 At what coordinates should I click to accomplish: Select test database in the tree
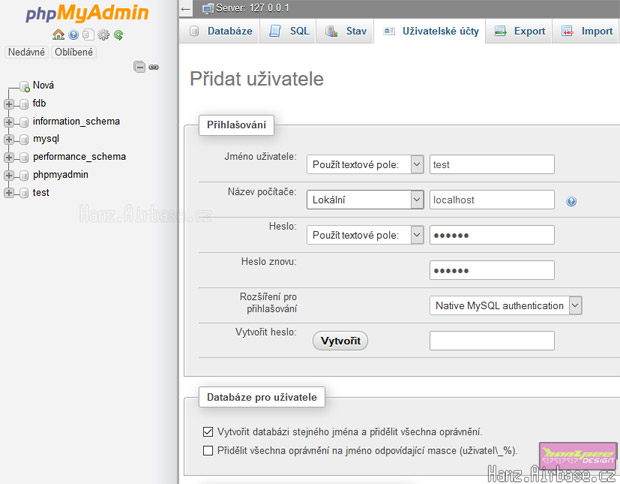41,193
